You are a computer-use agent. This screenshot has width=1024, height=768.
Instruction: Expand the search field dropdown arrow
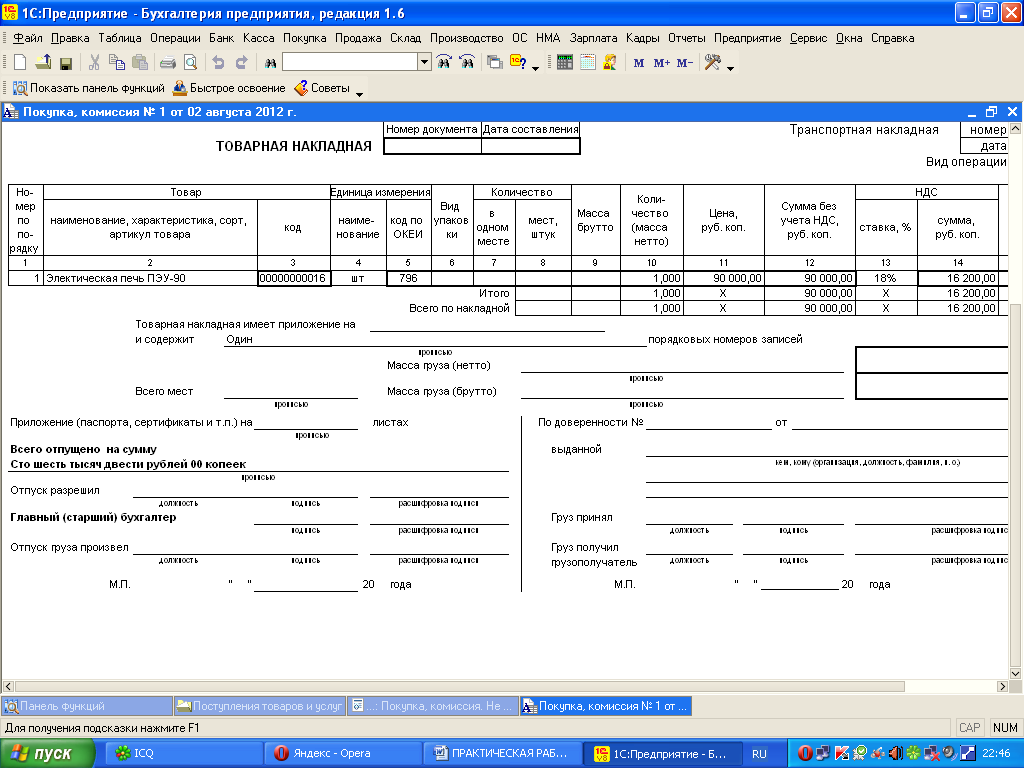(424, 62)
